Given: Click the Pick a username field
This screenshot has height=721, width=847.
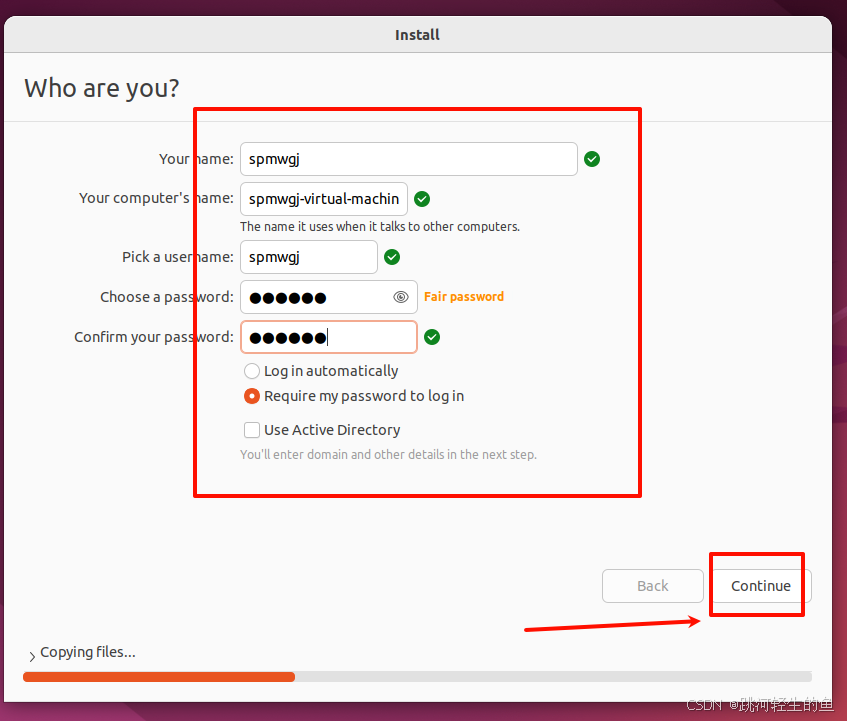Looking at the screenshot, I should click(308, 257).
